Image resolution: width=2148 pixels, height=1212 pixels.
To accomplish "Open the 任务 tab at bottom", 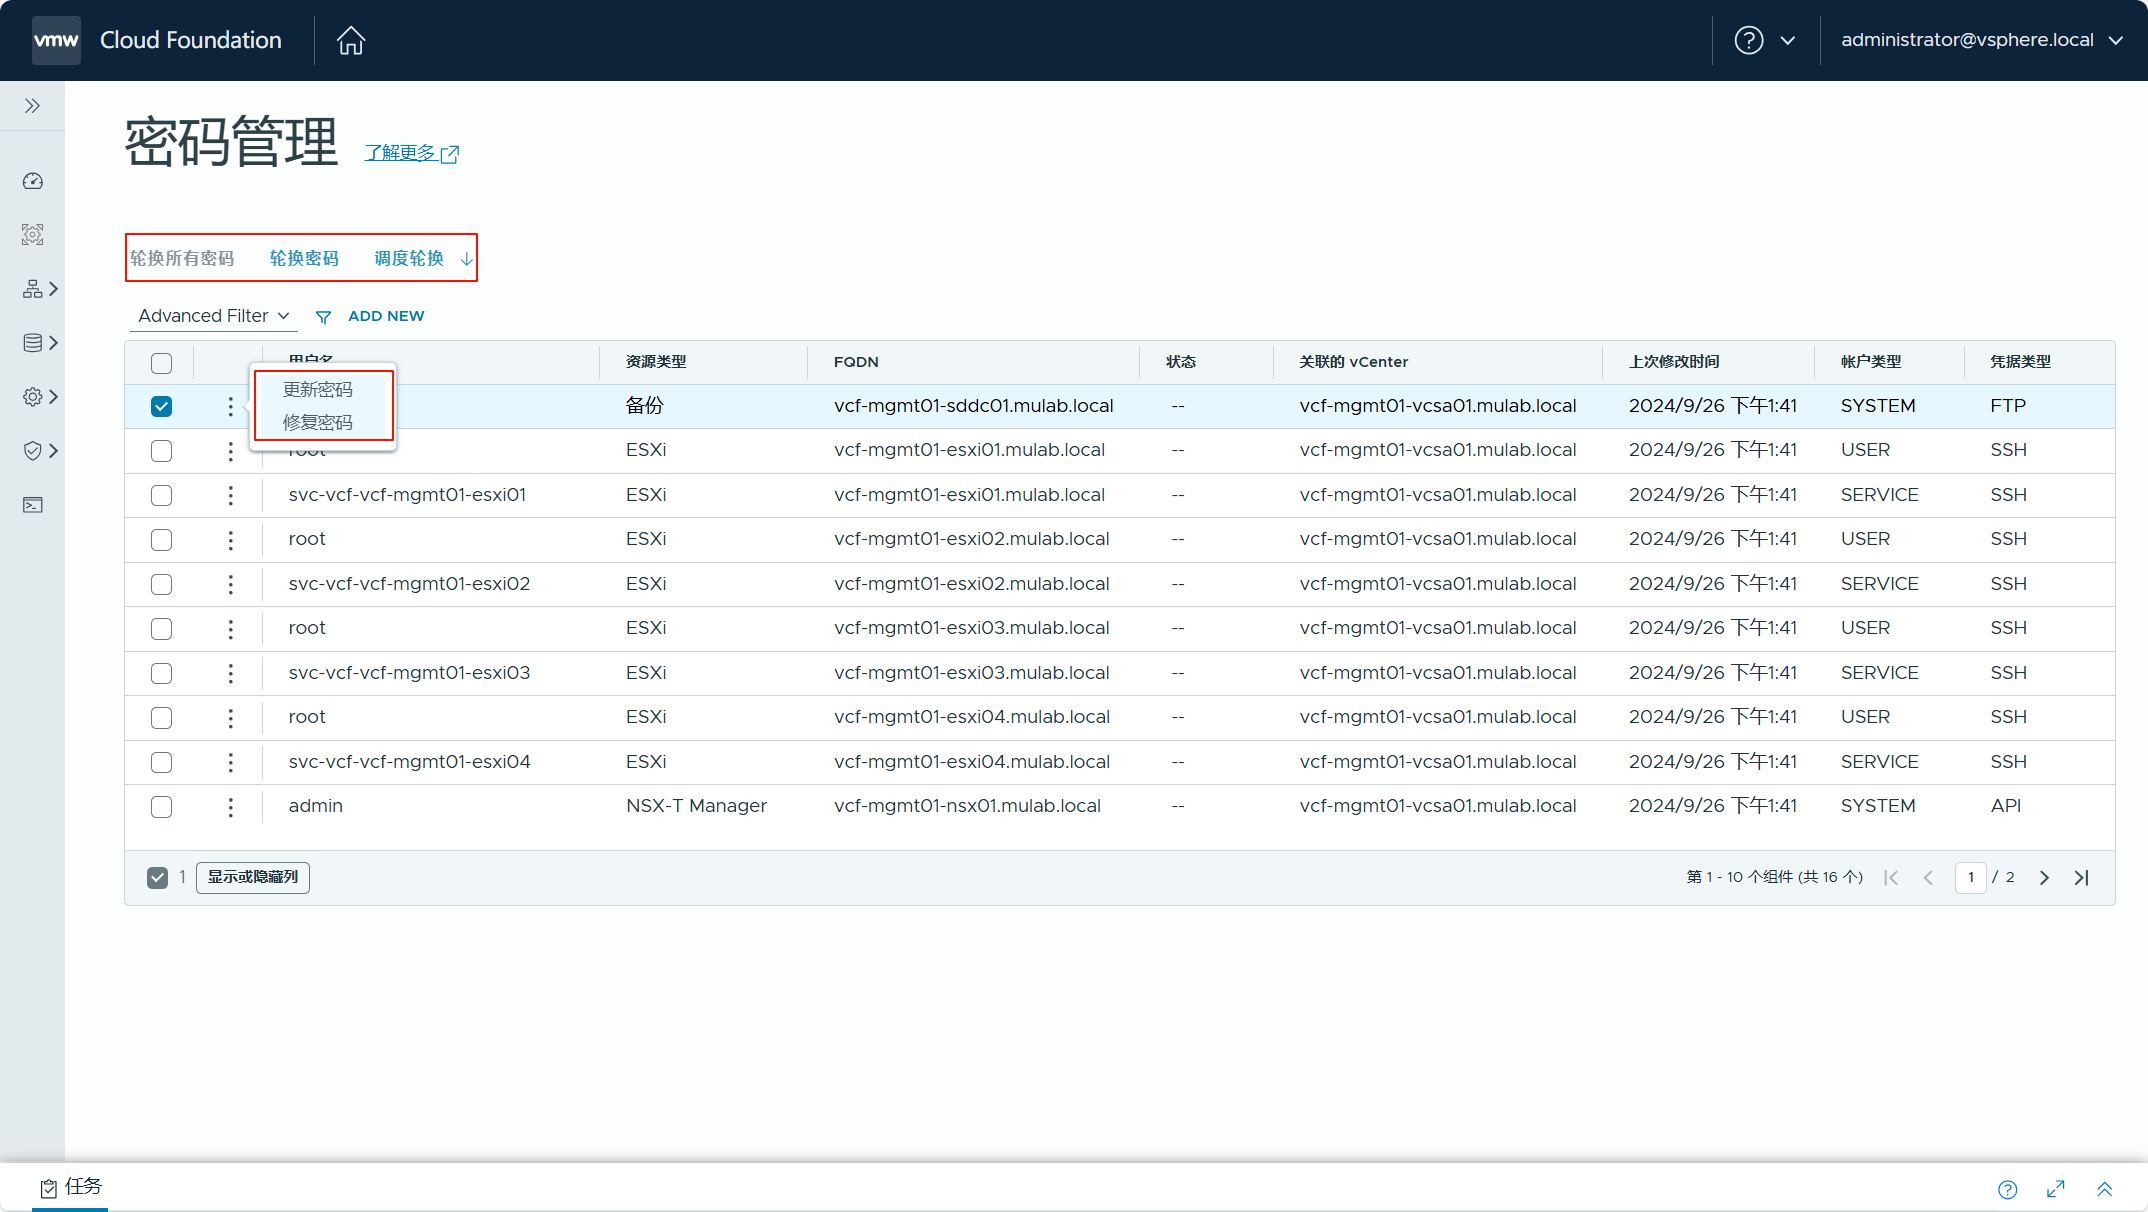I will pyautogui.click(x=70, y=1187).
